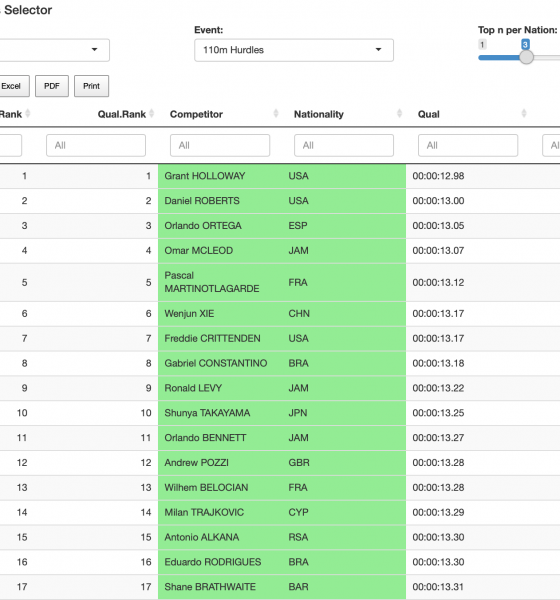Sort by the Competitor column
Screen dimensions: 560x600
pyautogui.click(x=196, y=114)
